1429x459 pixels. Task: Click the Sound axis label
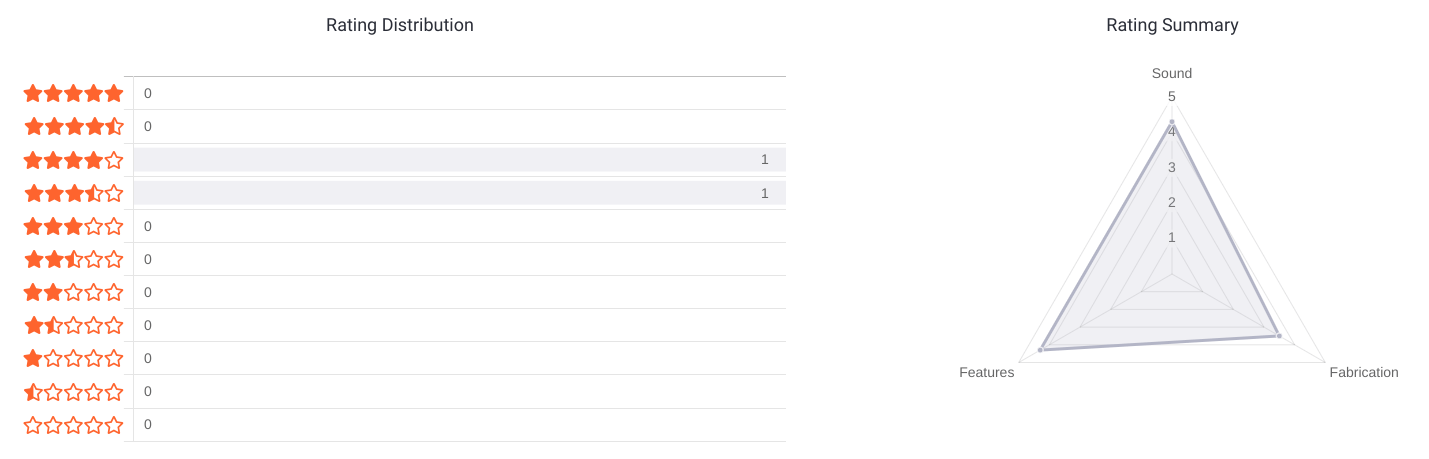point(1171,73)
